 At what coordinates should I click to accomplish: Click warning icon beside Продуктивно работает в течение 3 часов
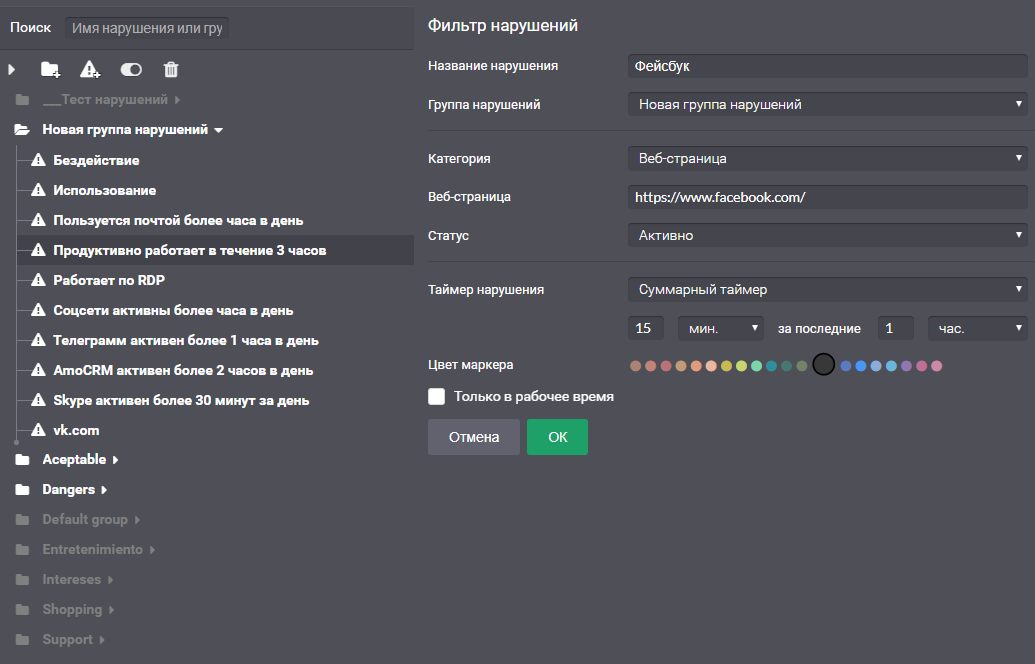pyautogui.click(x=38, y=250)
